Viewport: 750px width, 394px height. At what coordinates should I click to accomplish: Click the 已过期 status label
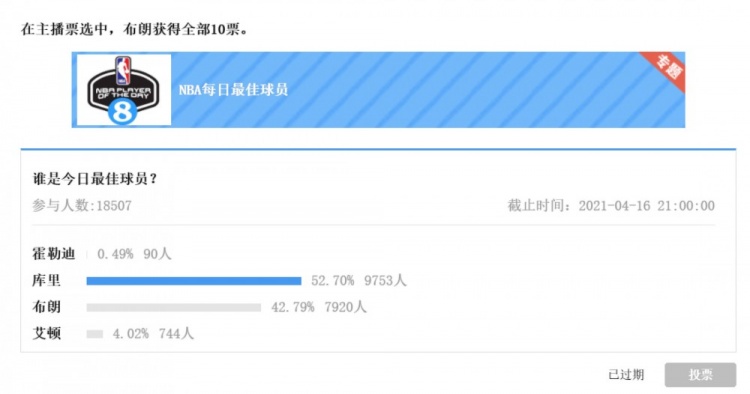pos(626,374)
